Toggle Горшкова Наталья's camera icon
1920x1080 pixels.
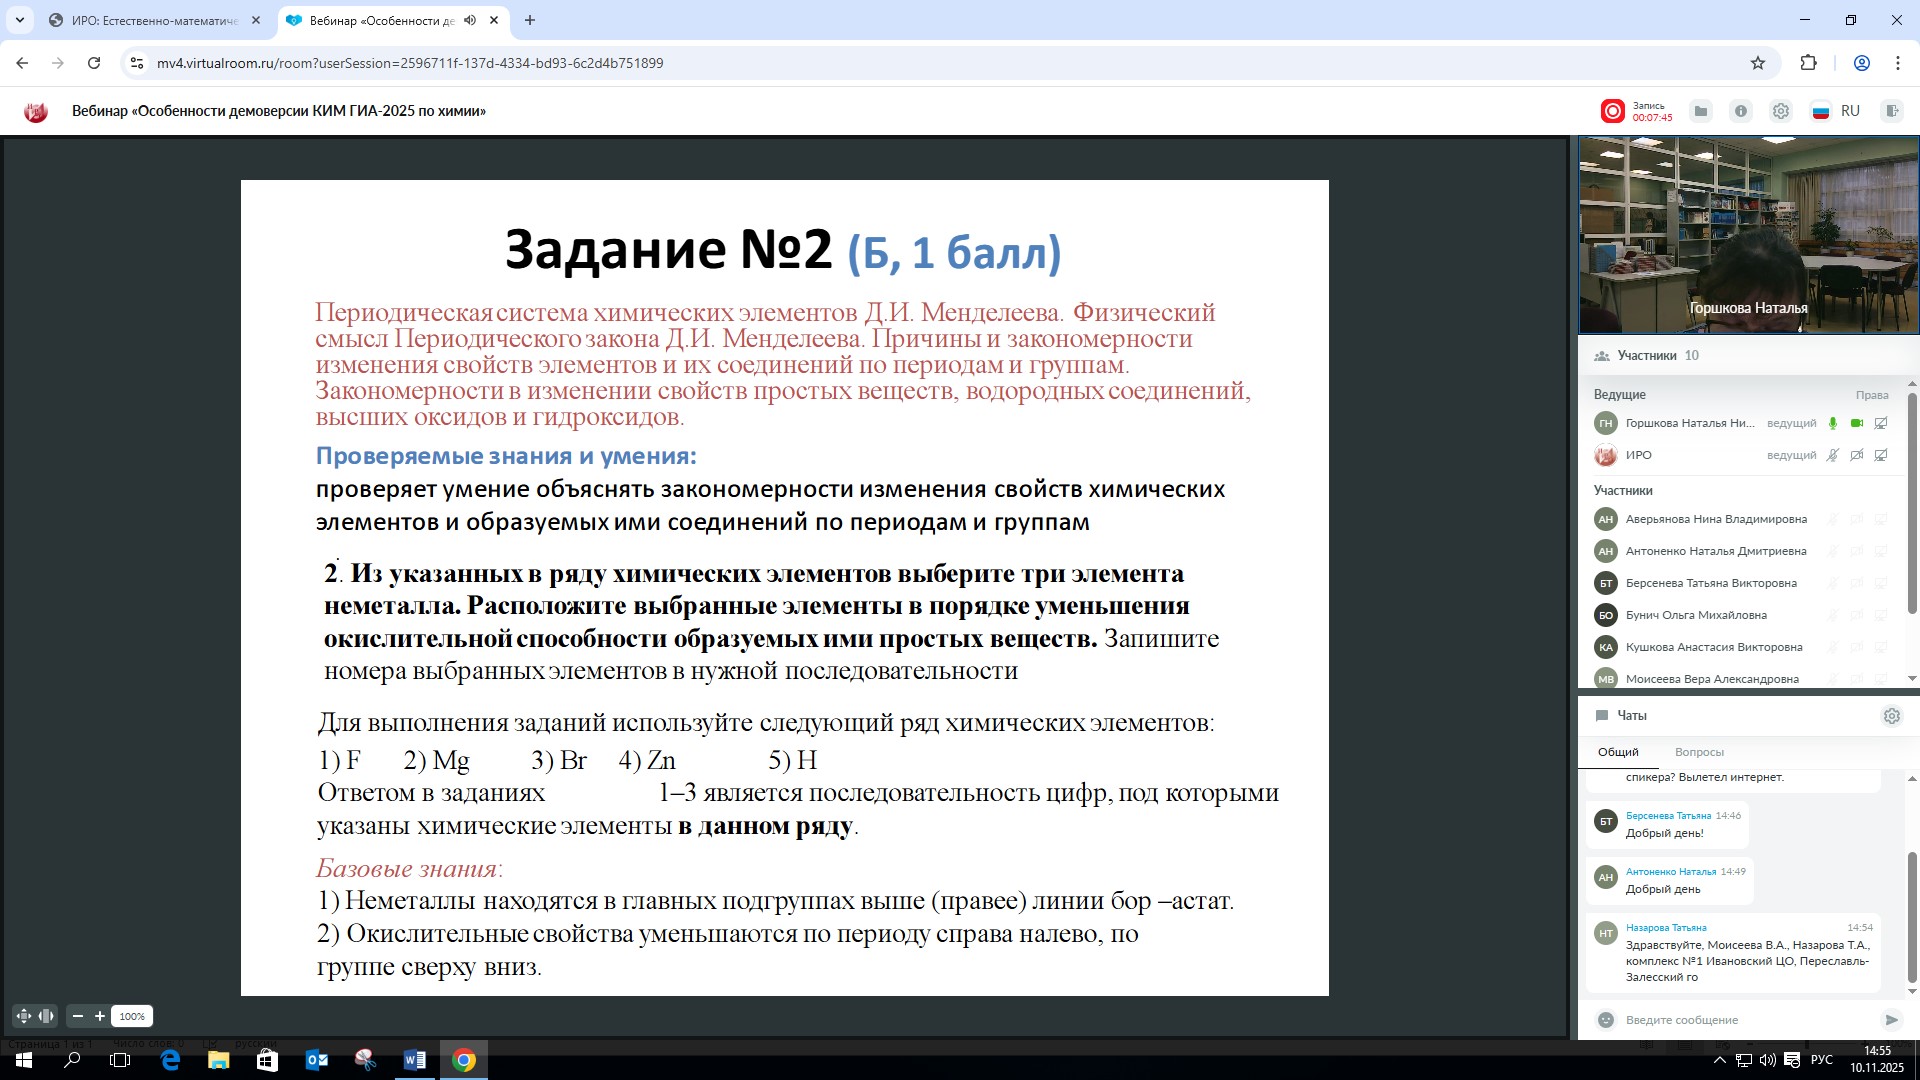tap(1857, 423)
